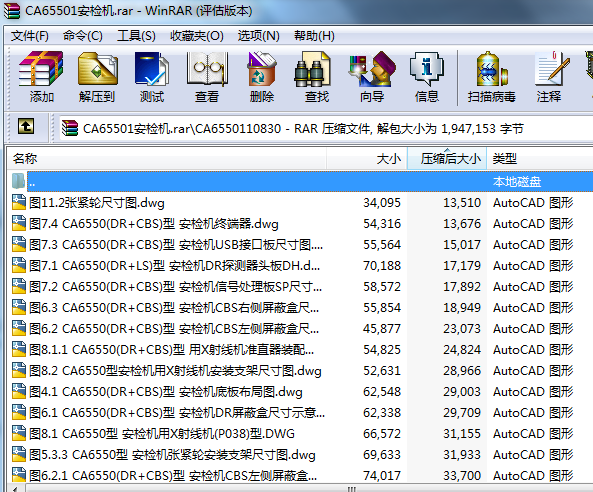This screenshot has height=492, width=593.
Task: Click packed size value 13,676
Action: (462, 224)
